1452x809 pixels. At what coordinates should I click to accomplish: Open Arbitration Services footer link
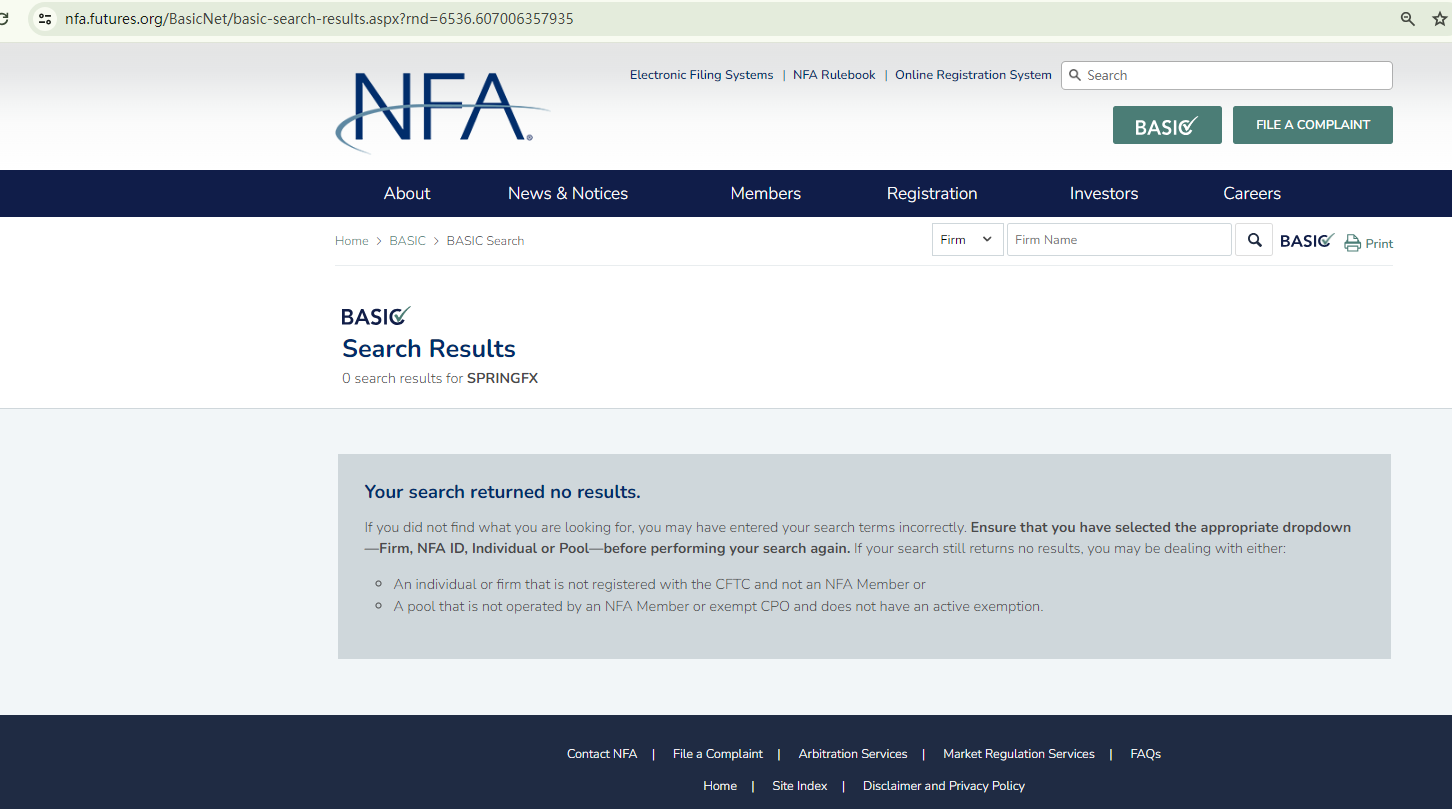point(852,754)
